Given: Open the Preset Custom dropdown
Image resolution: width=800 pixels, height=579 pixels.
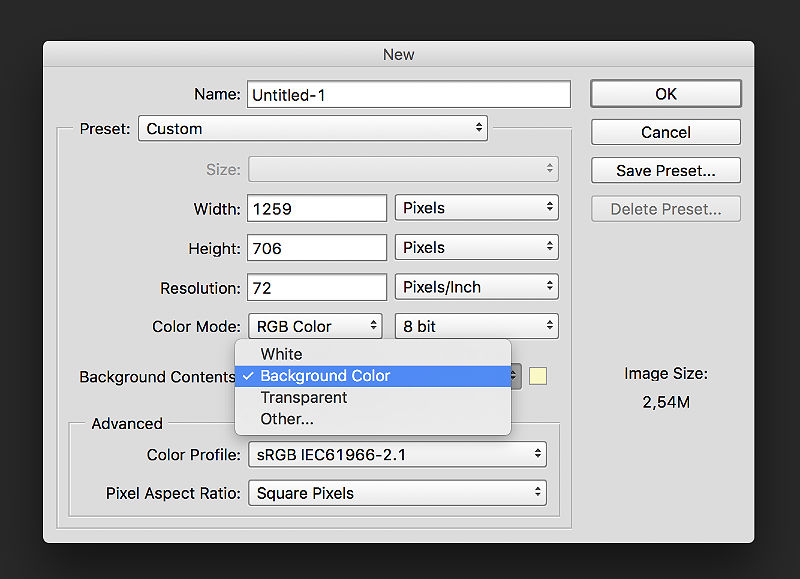Looking at the screenshot, I should click(x=313, y=129).
